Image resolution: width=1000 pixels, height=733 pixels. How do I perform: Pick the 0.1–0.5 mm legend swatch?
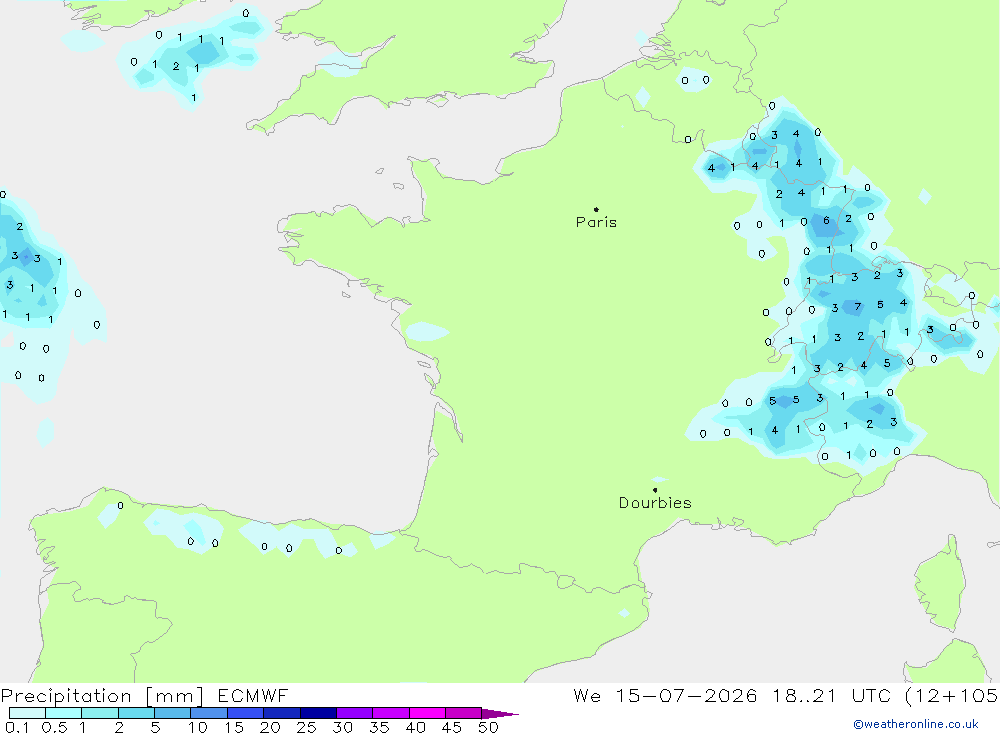point(27,713)
